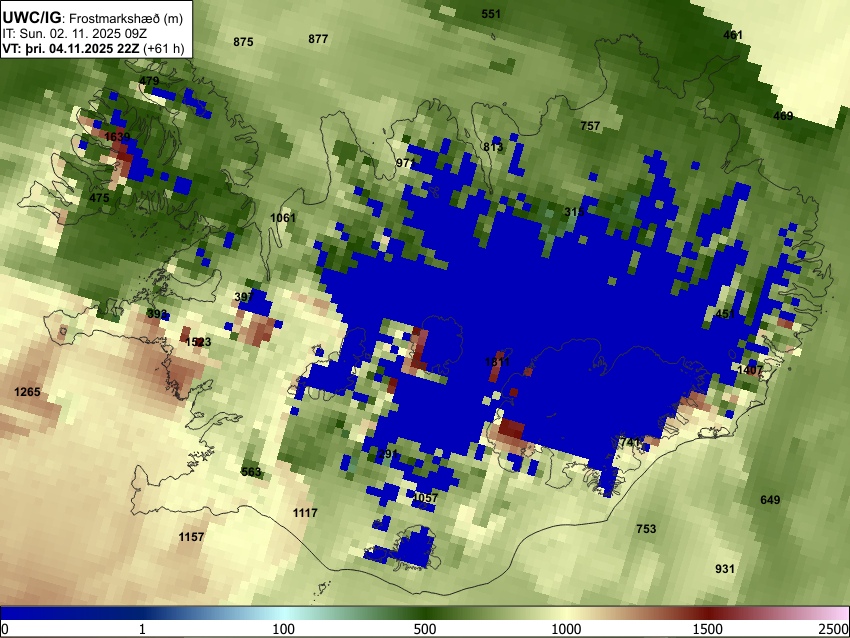
Task: Click the 551 value on the map
Action: 491,14
